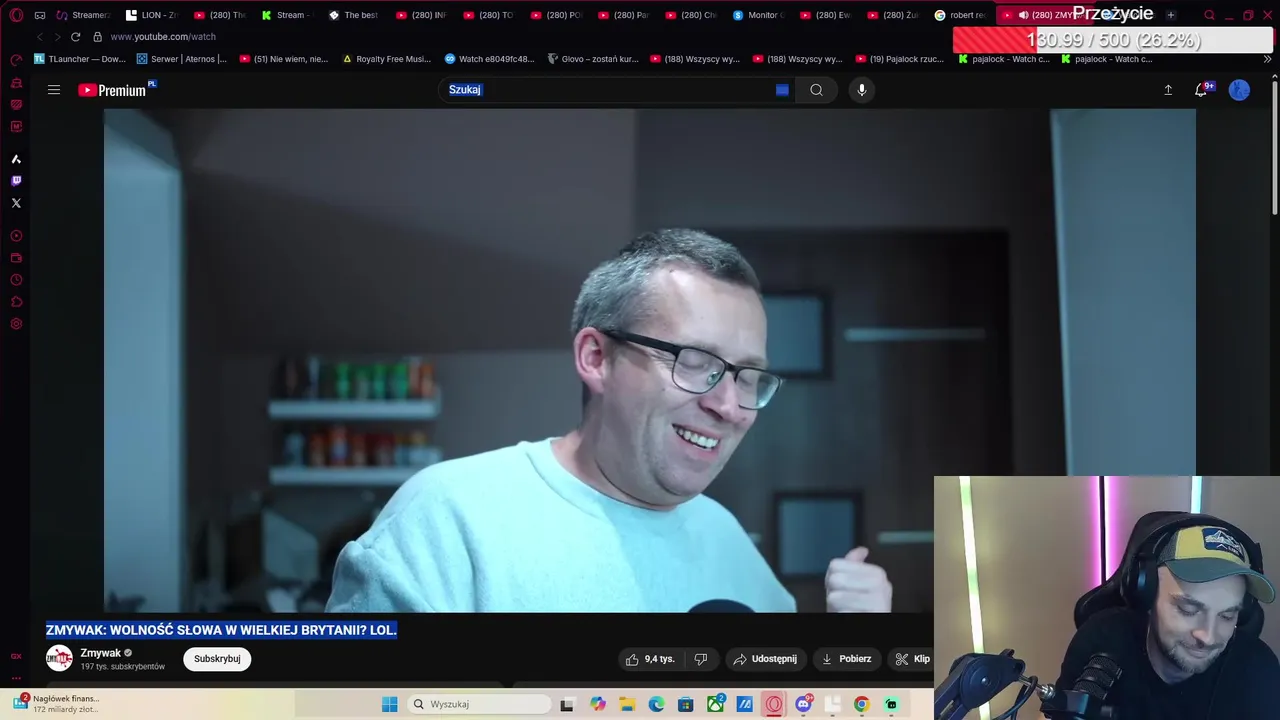
Task: Mute the playing ZMYWAK tab speaker icon
Action: pyautogui.click(x=1023, y=15)
